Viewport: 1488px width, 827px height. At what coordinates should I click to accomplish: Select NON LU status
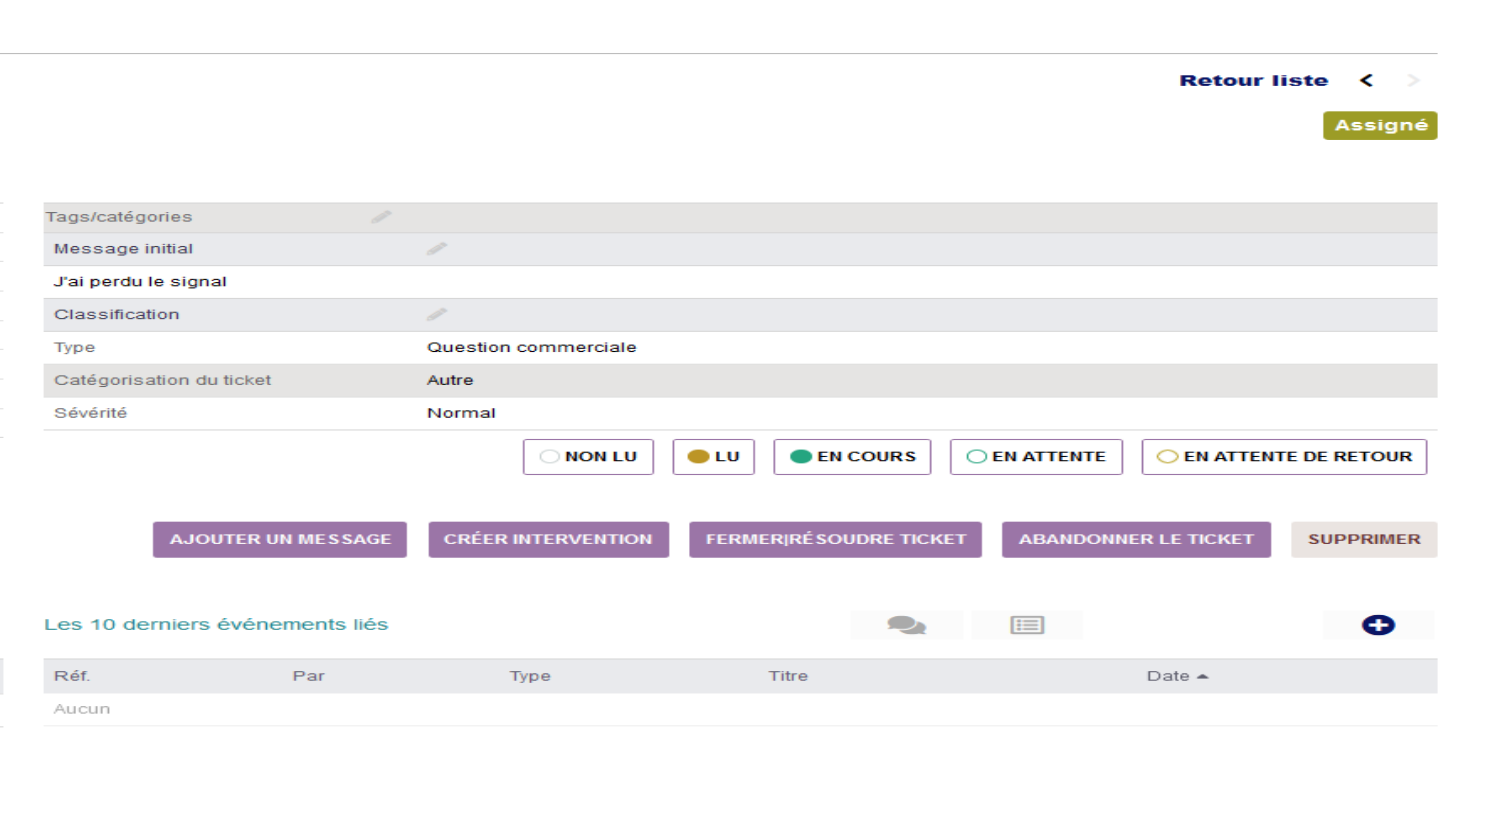[x=588, y=457]
